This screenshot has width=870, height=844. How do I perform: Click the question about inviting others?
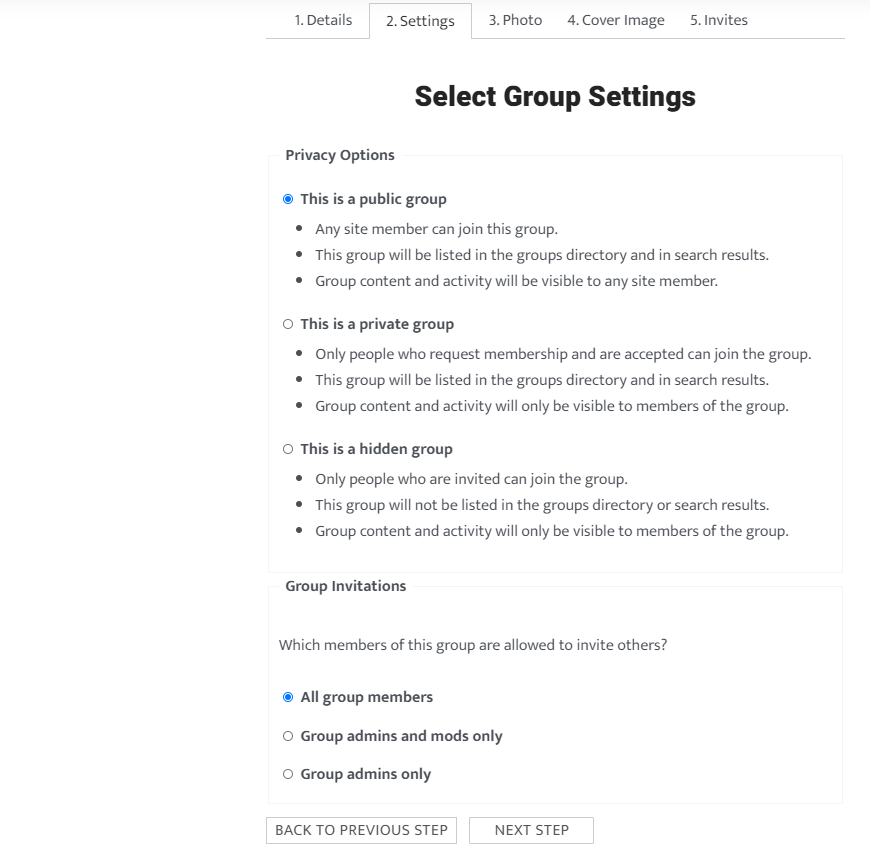point(473,645)
